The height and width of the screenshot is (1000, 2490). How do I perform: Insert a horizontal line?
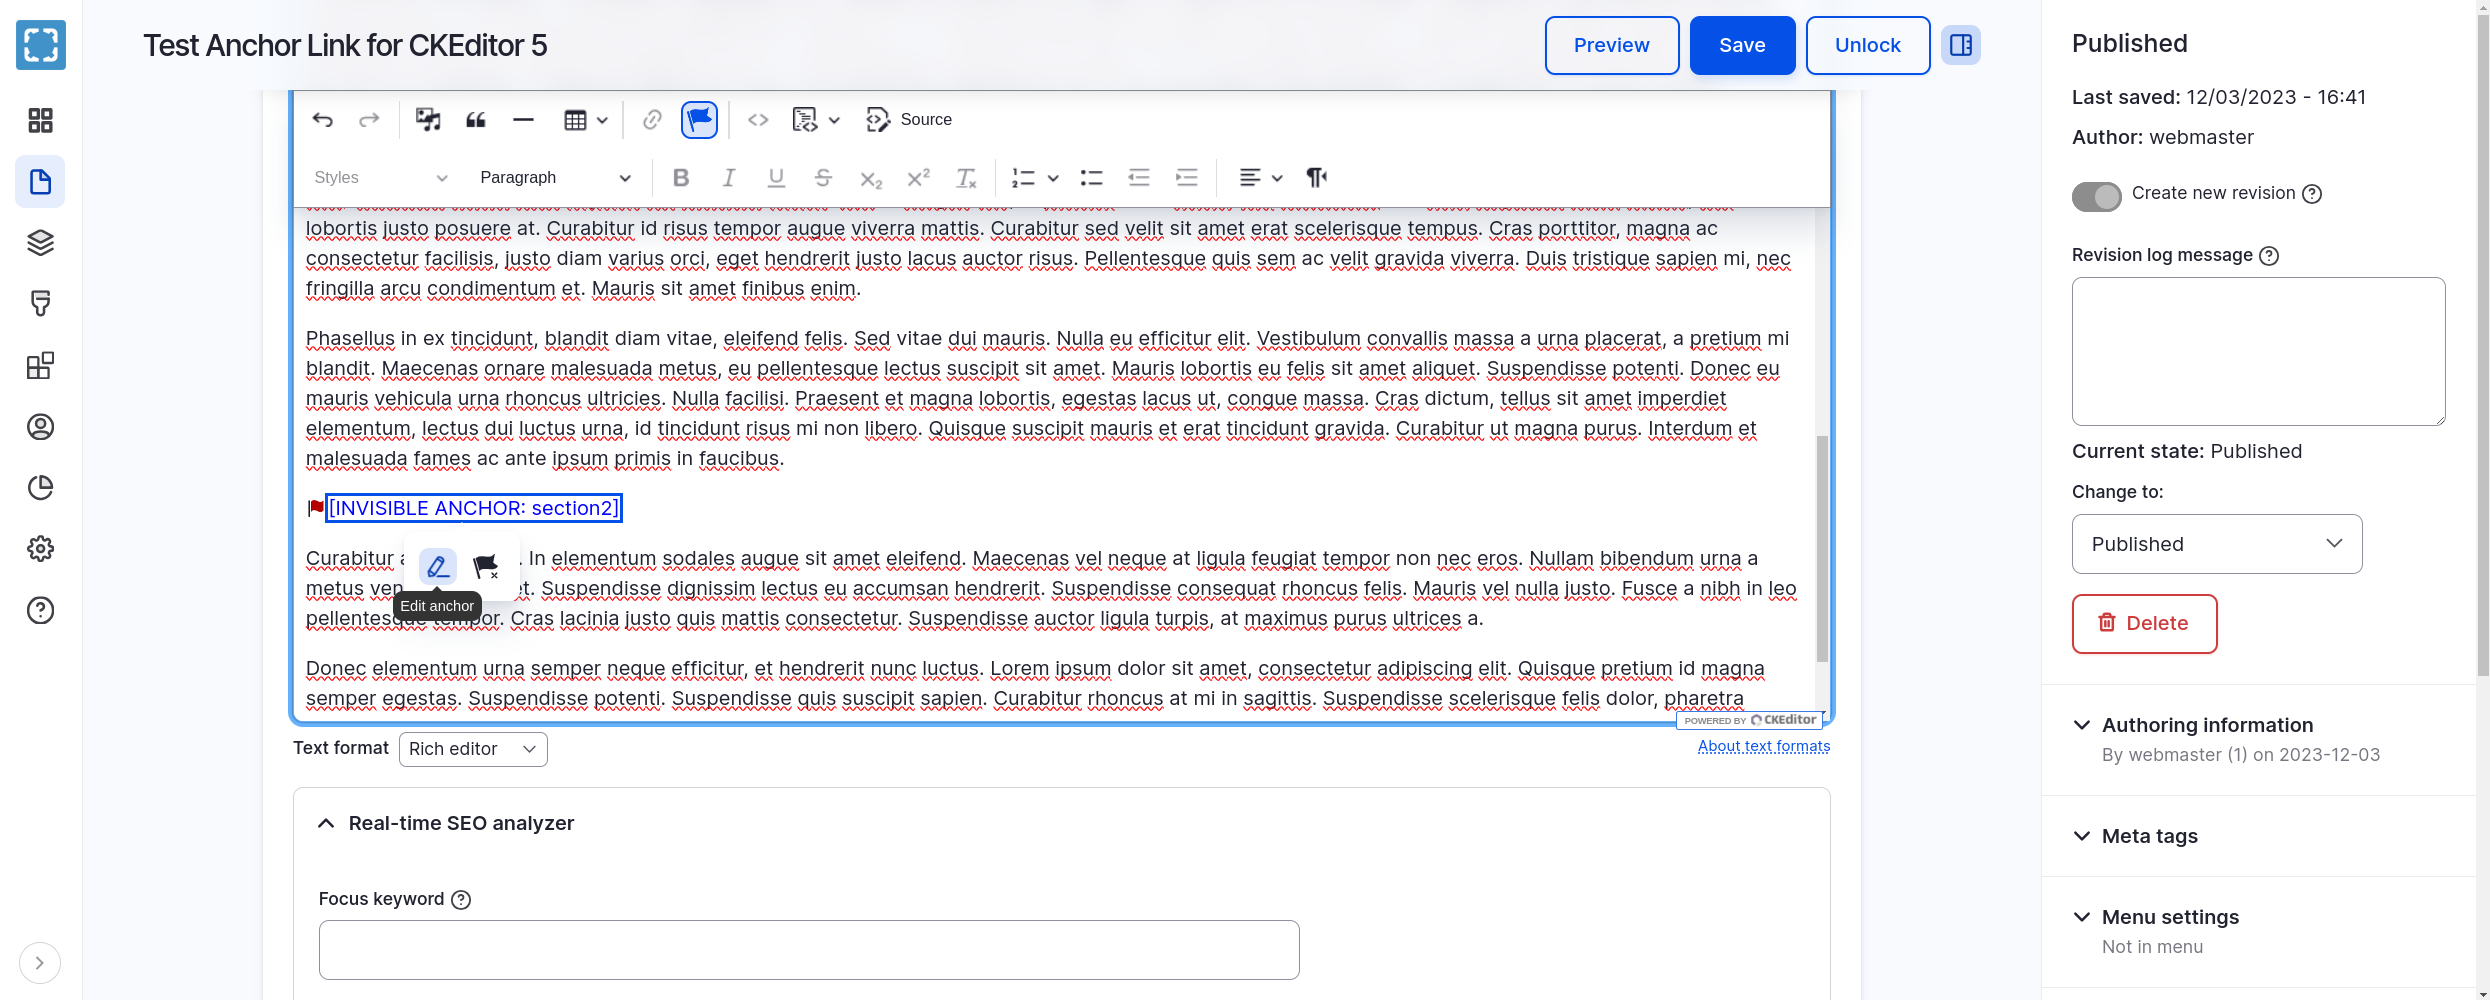coord(523,120)
